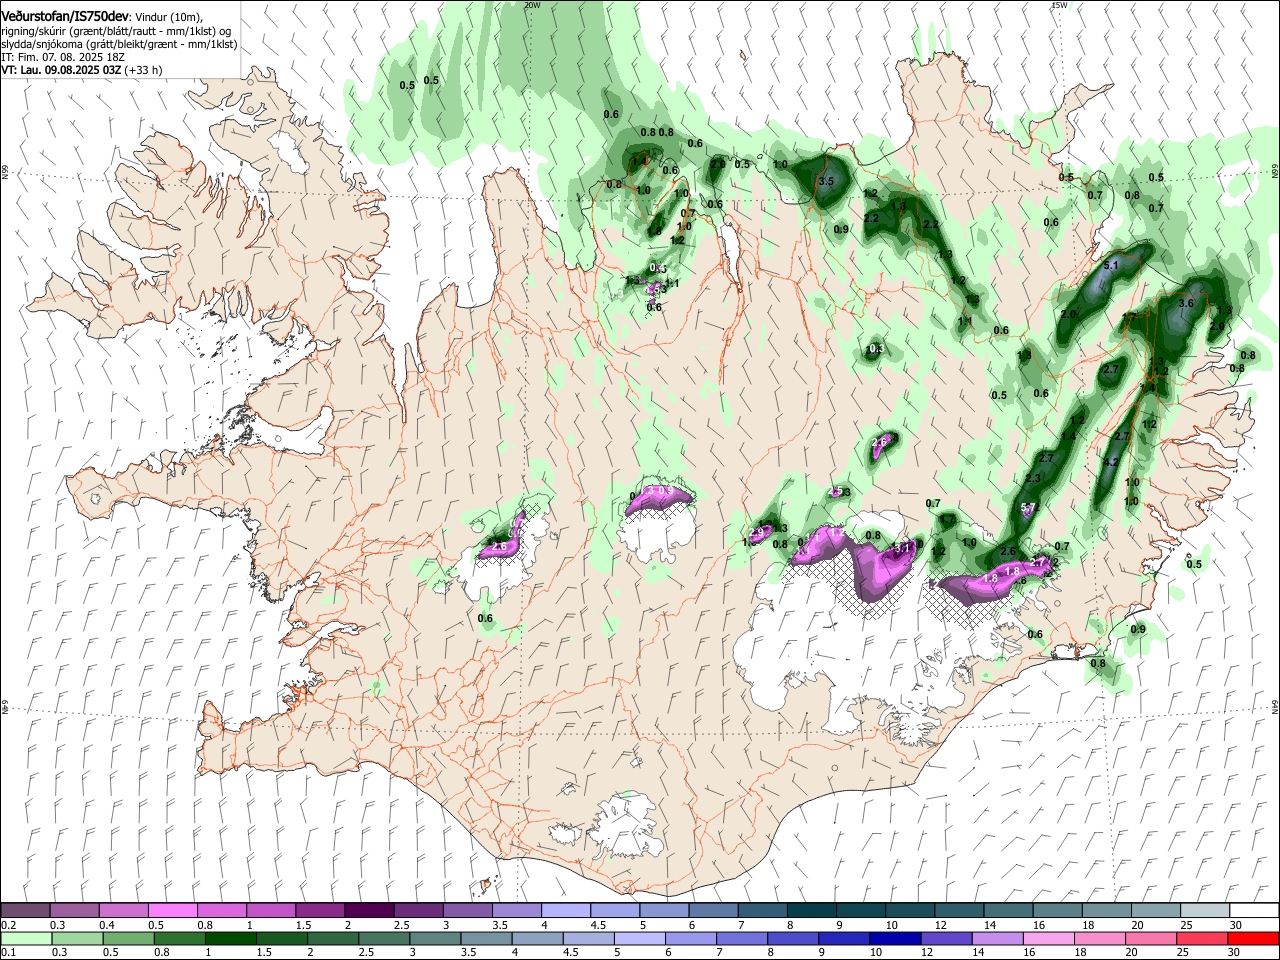Click the 'IT: Fim. 07. 08. 2025 18Z' line

pyautogui.click(x=62, y=57)
